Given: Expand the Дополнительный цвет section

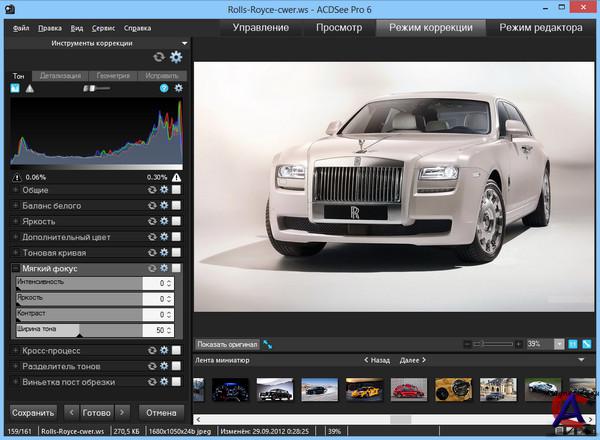Looking at the screenshot, I should [x=15, y=237].
